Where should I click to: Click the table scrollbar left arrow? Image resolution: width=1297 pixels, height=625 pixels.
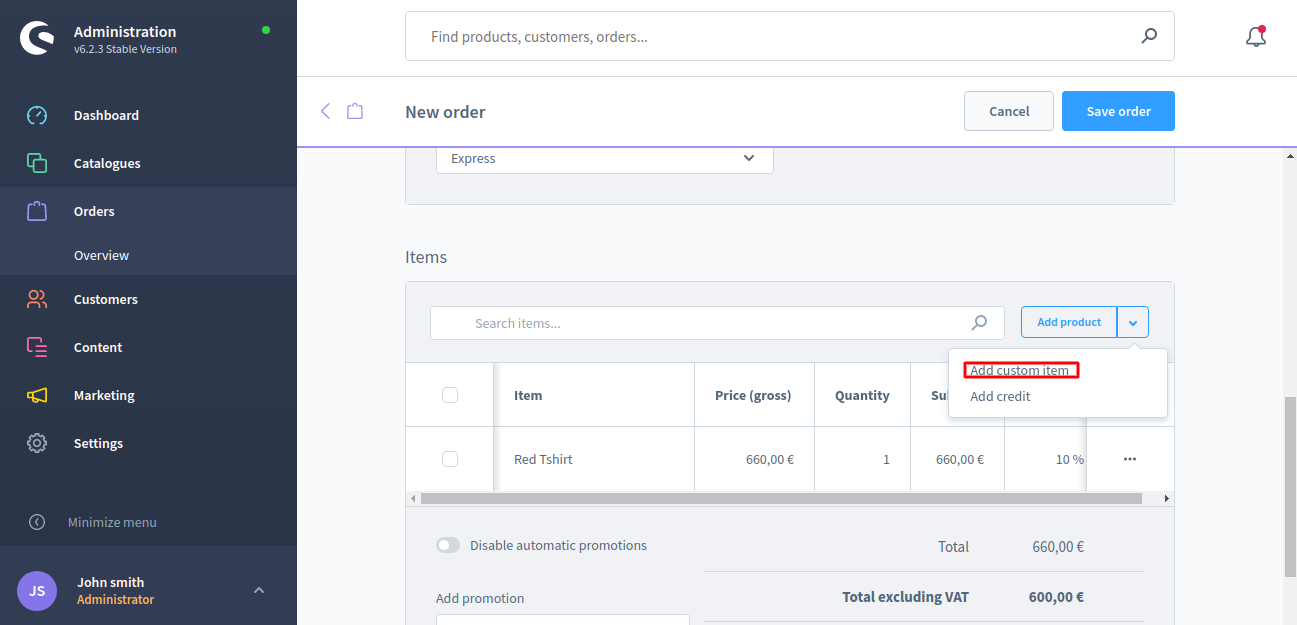coord(413,498)
